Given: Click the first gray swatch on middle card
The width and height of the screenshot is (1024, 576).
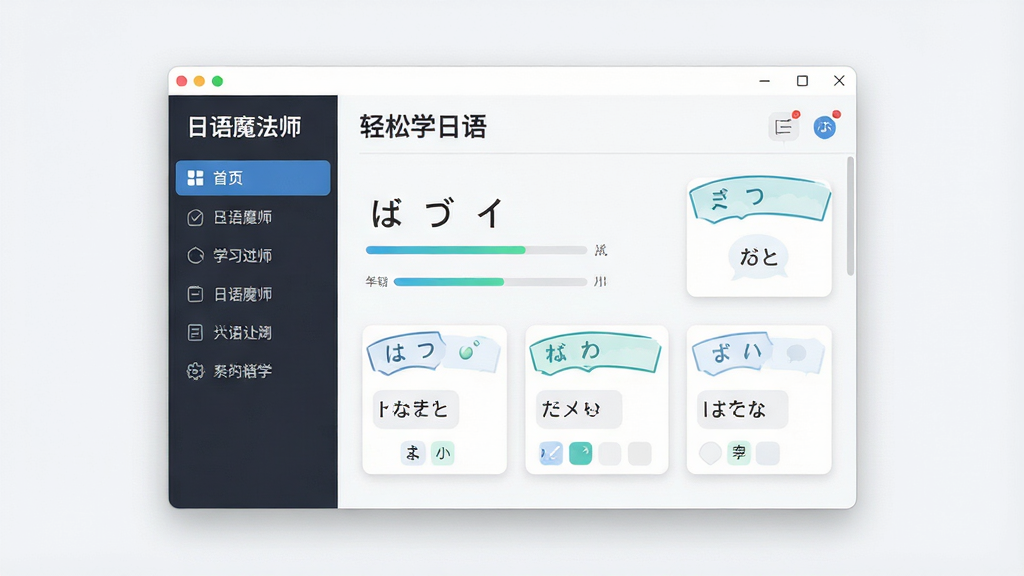Looking at the screenshot, I should (x=609, y=453).
